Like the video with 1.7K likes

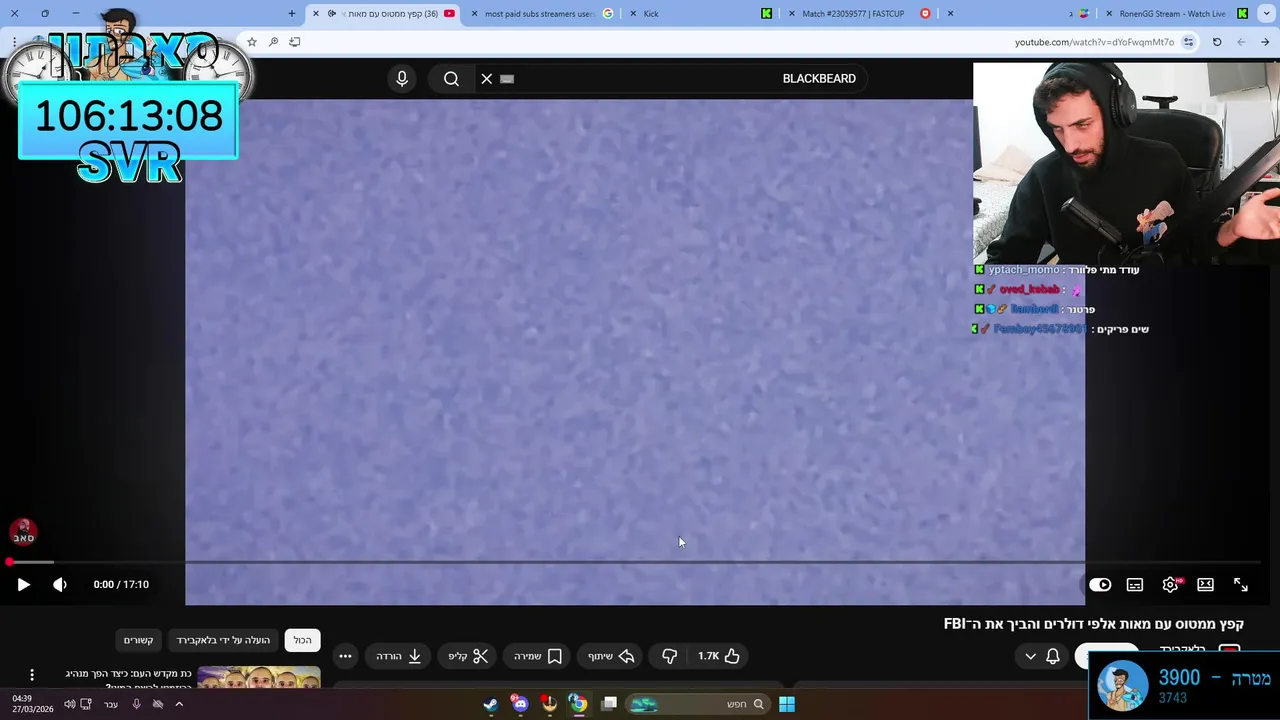719,656
